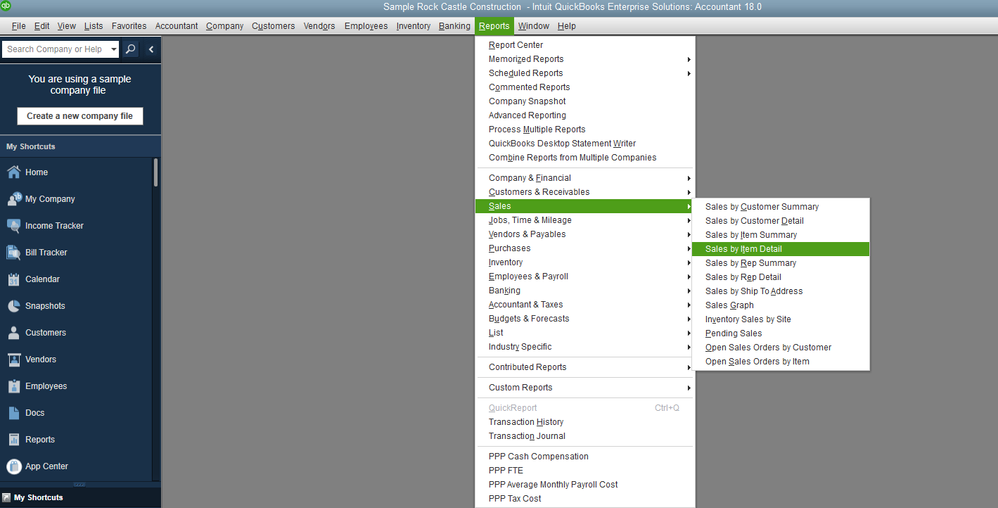Click Create a new company file button
Screen dimensions: 998x508
tap(80, 116)
